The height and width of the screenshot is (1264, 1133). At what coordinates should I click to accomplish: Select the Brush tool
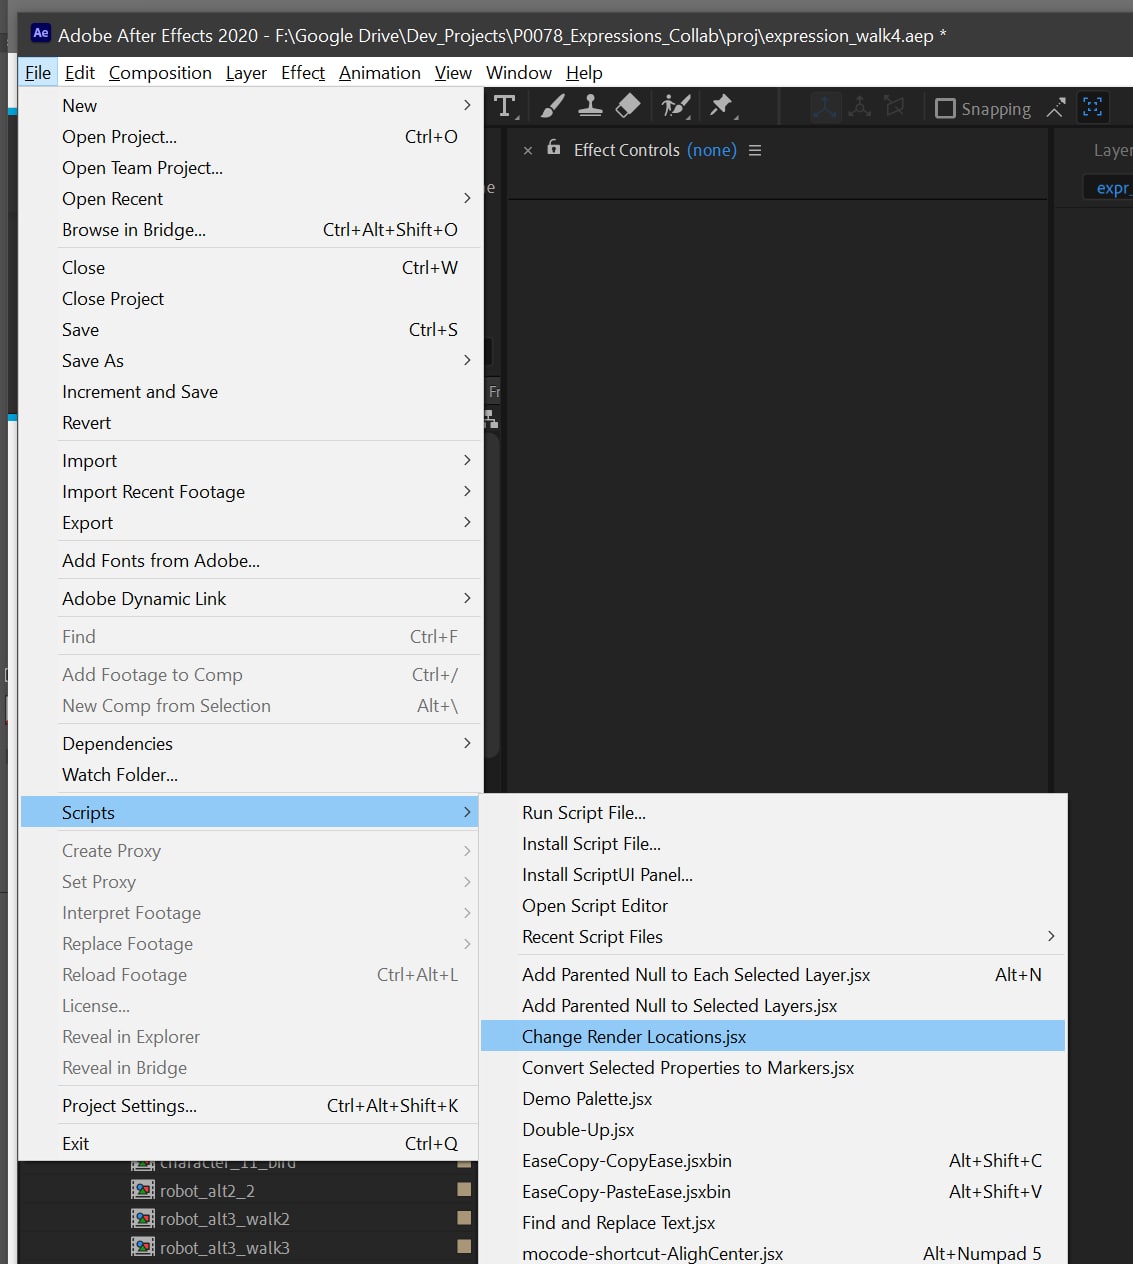552,106
